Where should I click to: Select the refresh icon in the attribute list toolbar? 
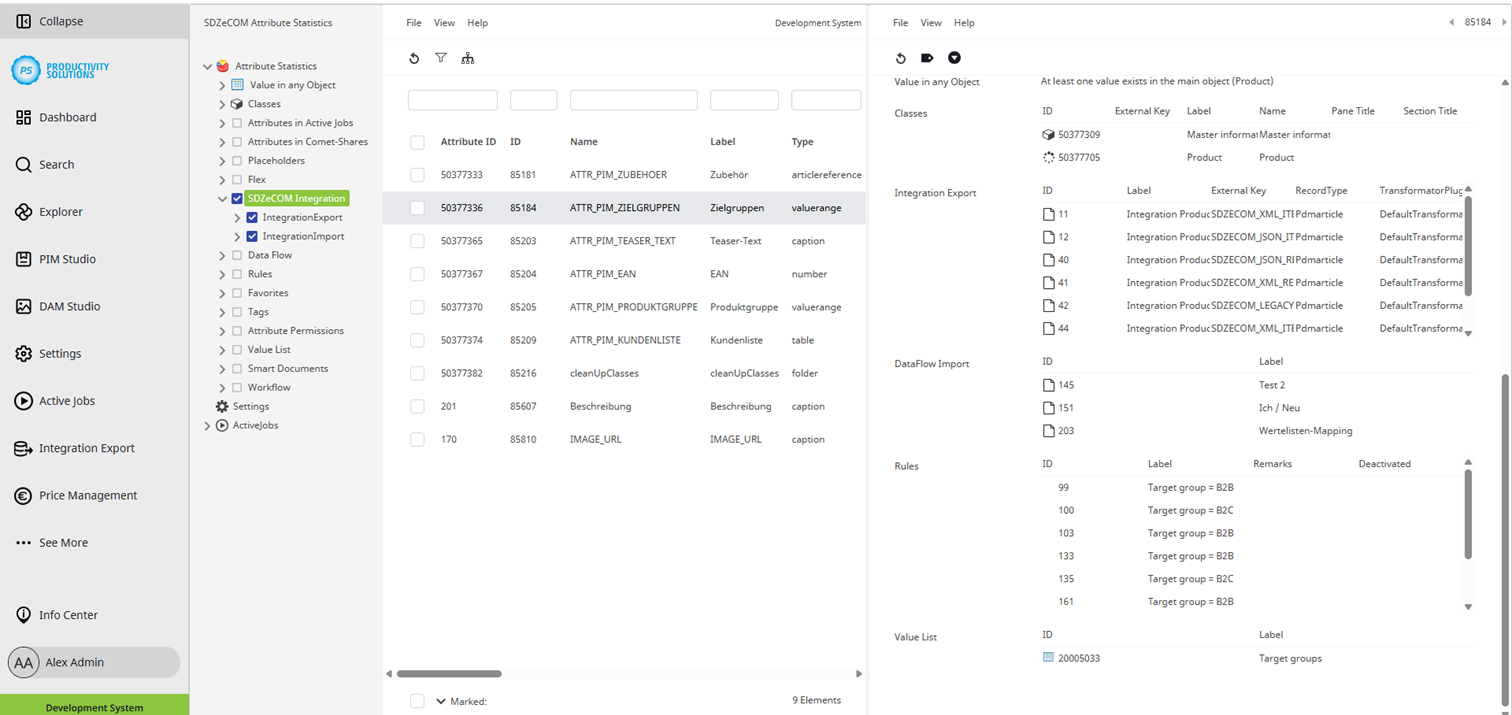tap(414, 58)
